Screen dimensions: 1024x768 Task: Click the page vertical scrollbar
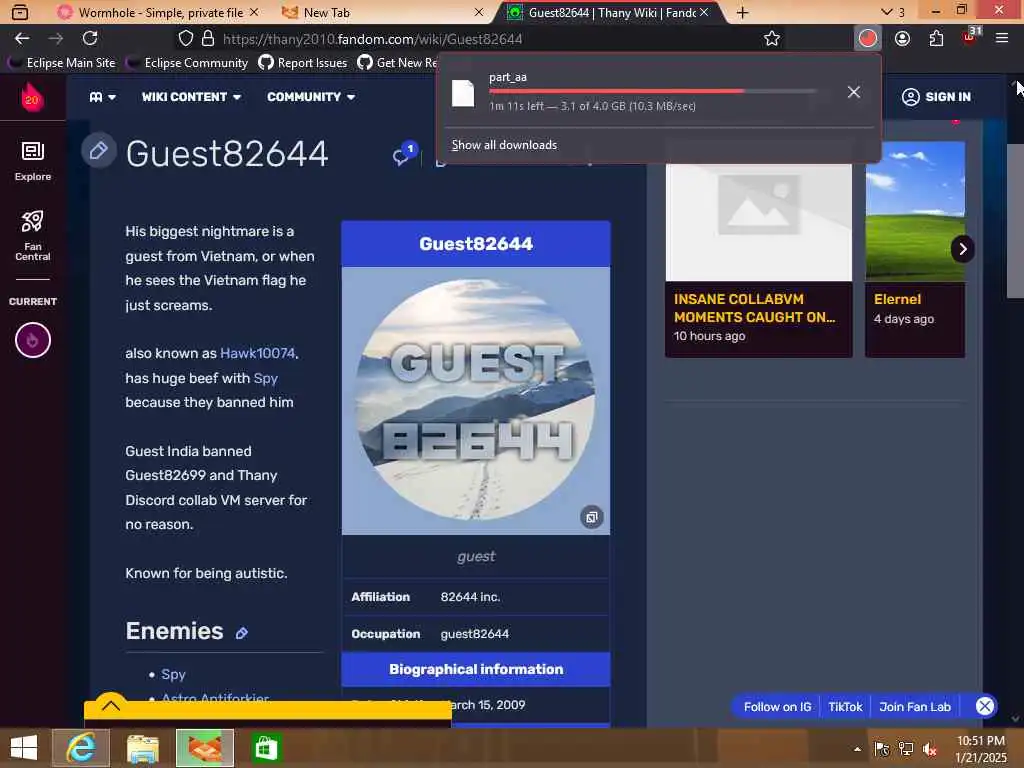(1015, 219)
